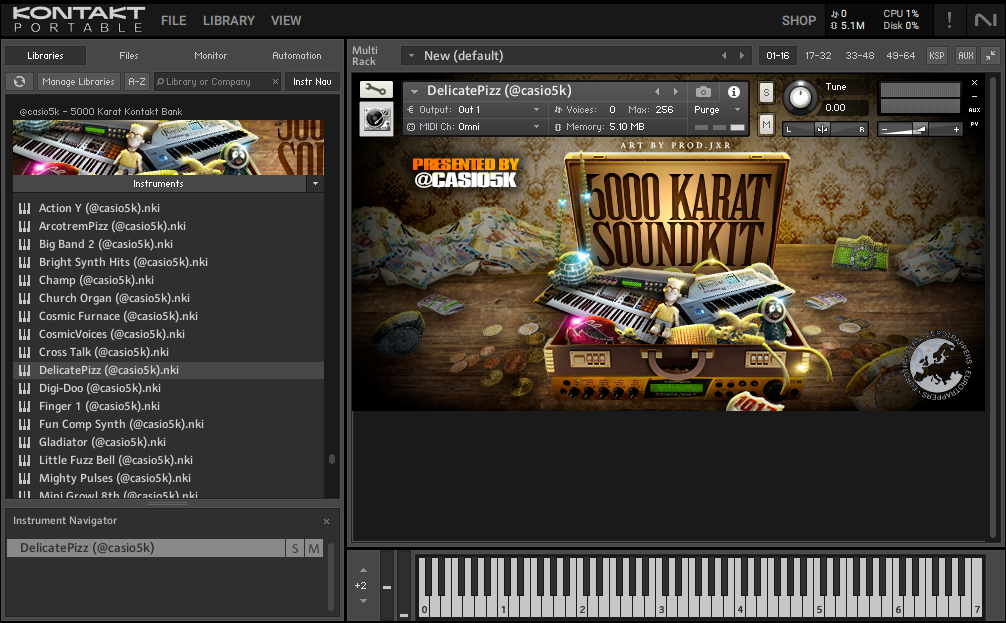
Task: Select rack page 17-32
Action: tap(818, 56)
